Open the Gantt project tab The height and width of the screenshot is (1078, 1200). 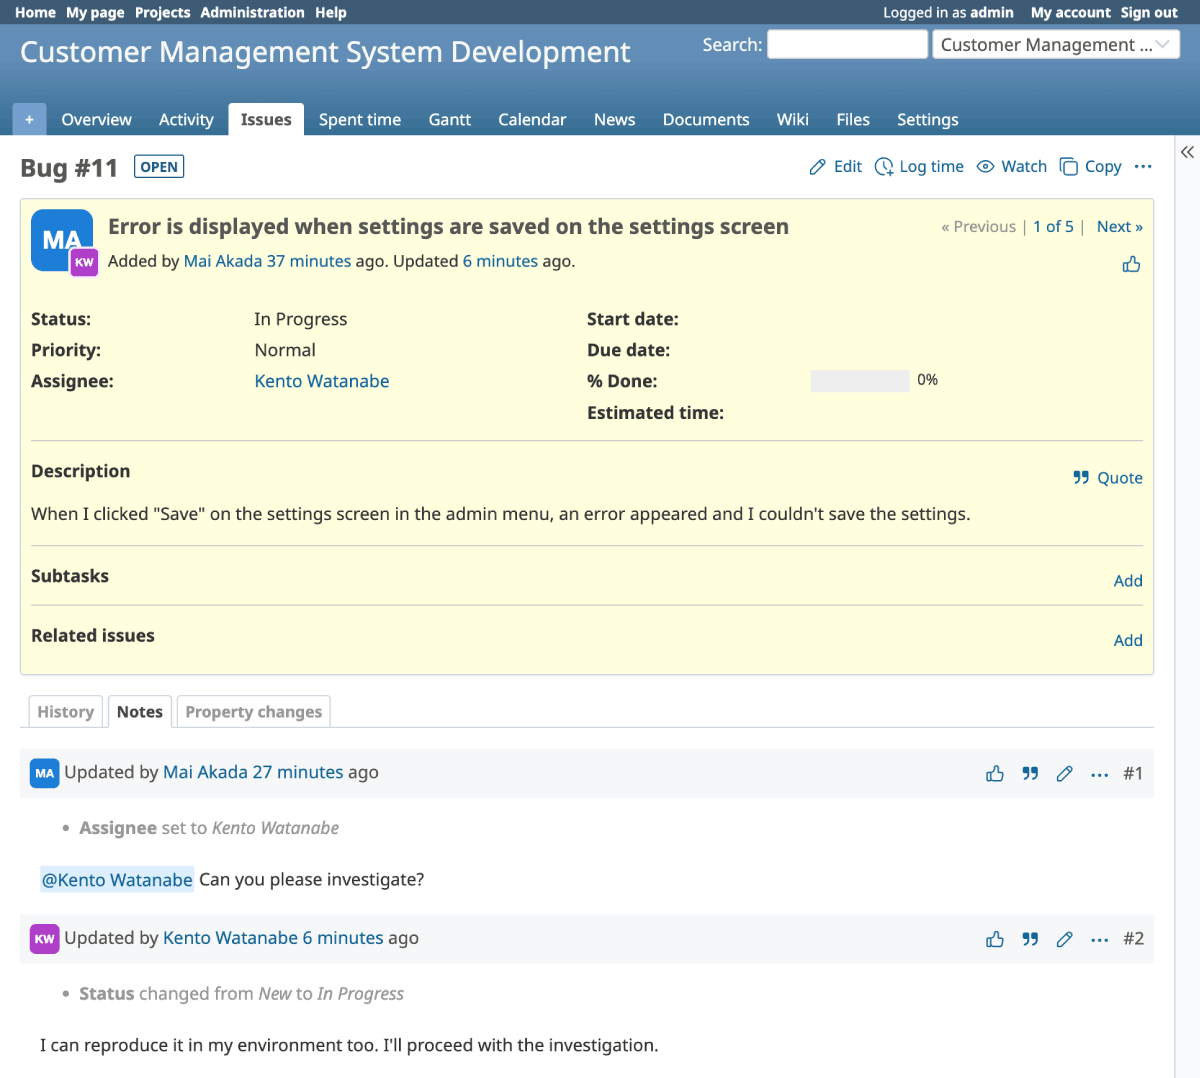pos(449,120)
